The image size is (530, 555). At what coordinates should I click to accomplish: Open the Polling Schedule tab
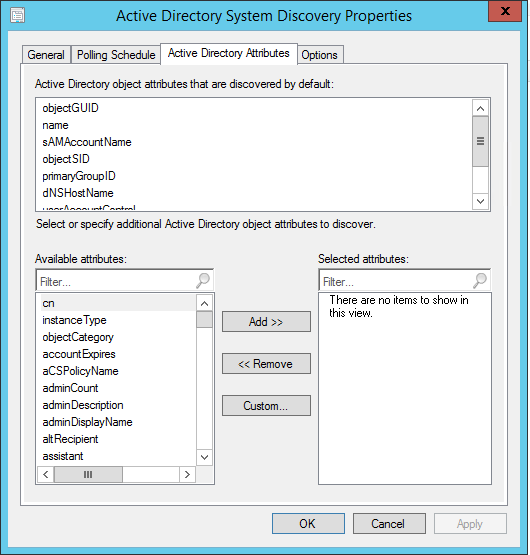click(116, 55)
